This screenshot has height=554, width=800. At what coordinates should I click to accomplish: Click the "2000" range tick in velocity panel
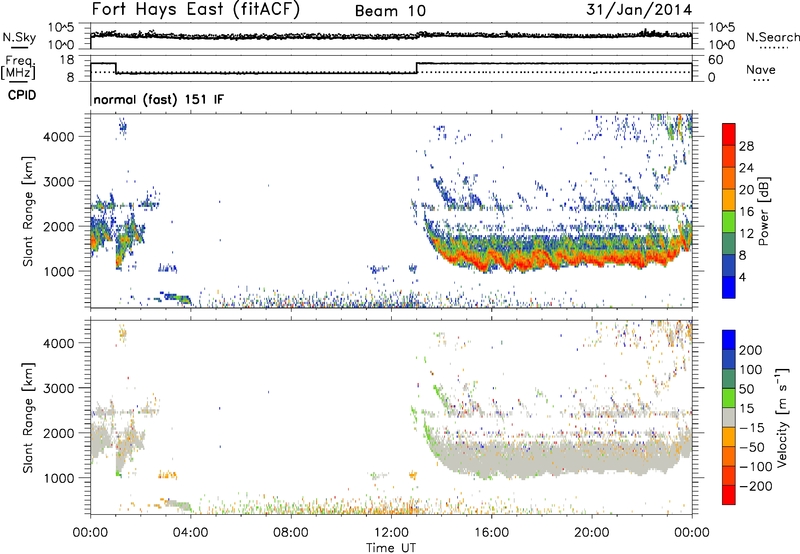point(58,433)
